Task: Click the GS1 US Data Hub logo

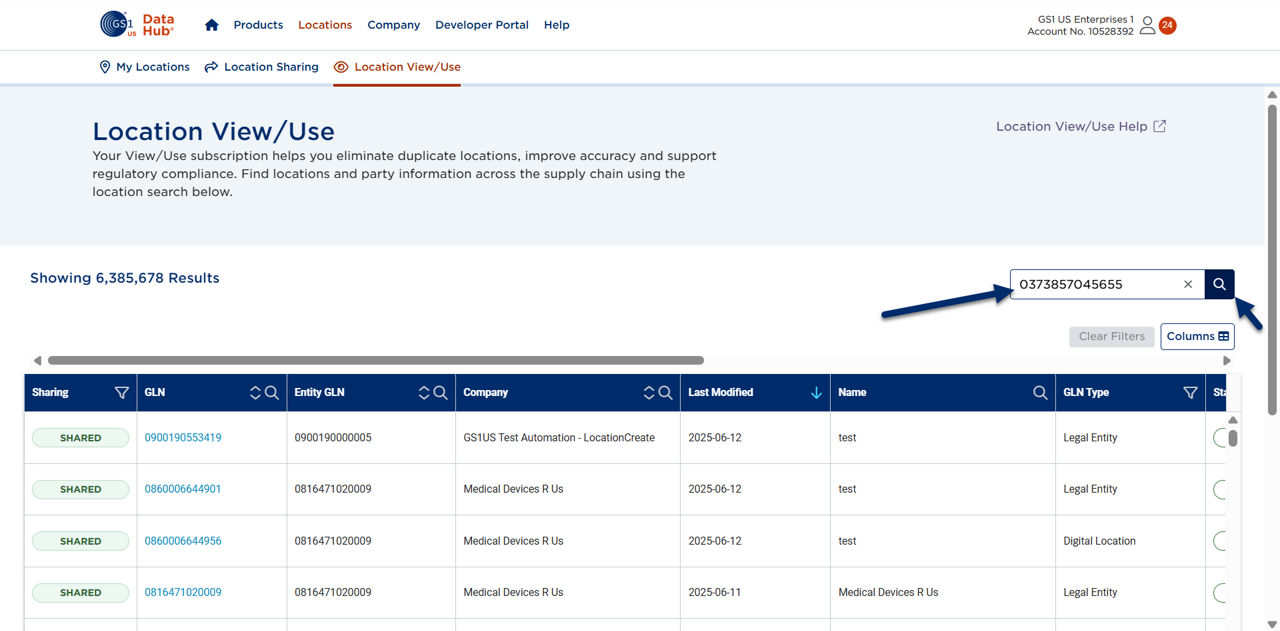Action: (137, 24)
